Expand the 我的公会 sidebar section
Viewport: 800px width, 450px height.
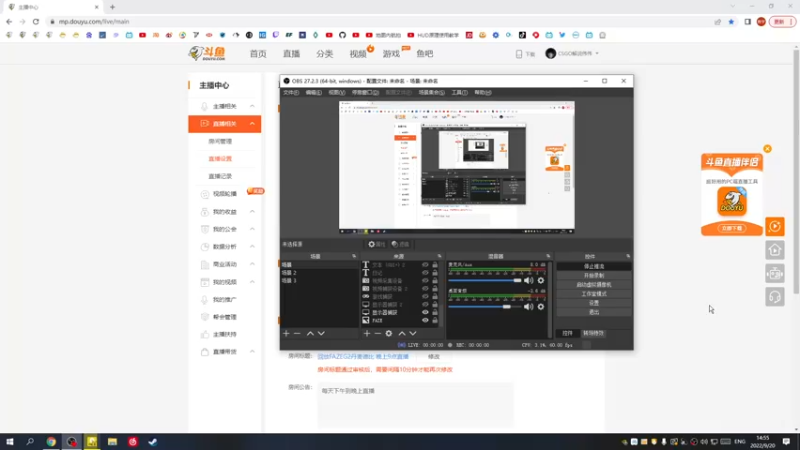[252, 229]
